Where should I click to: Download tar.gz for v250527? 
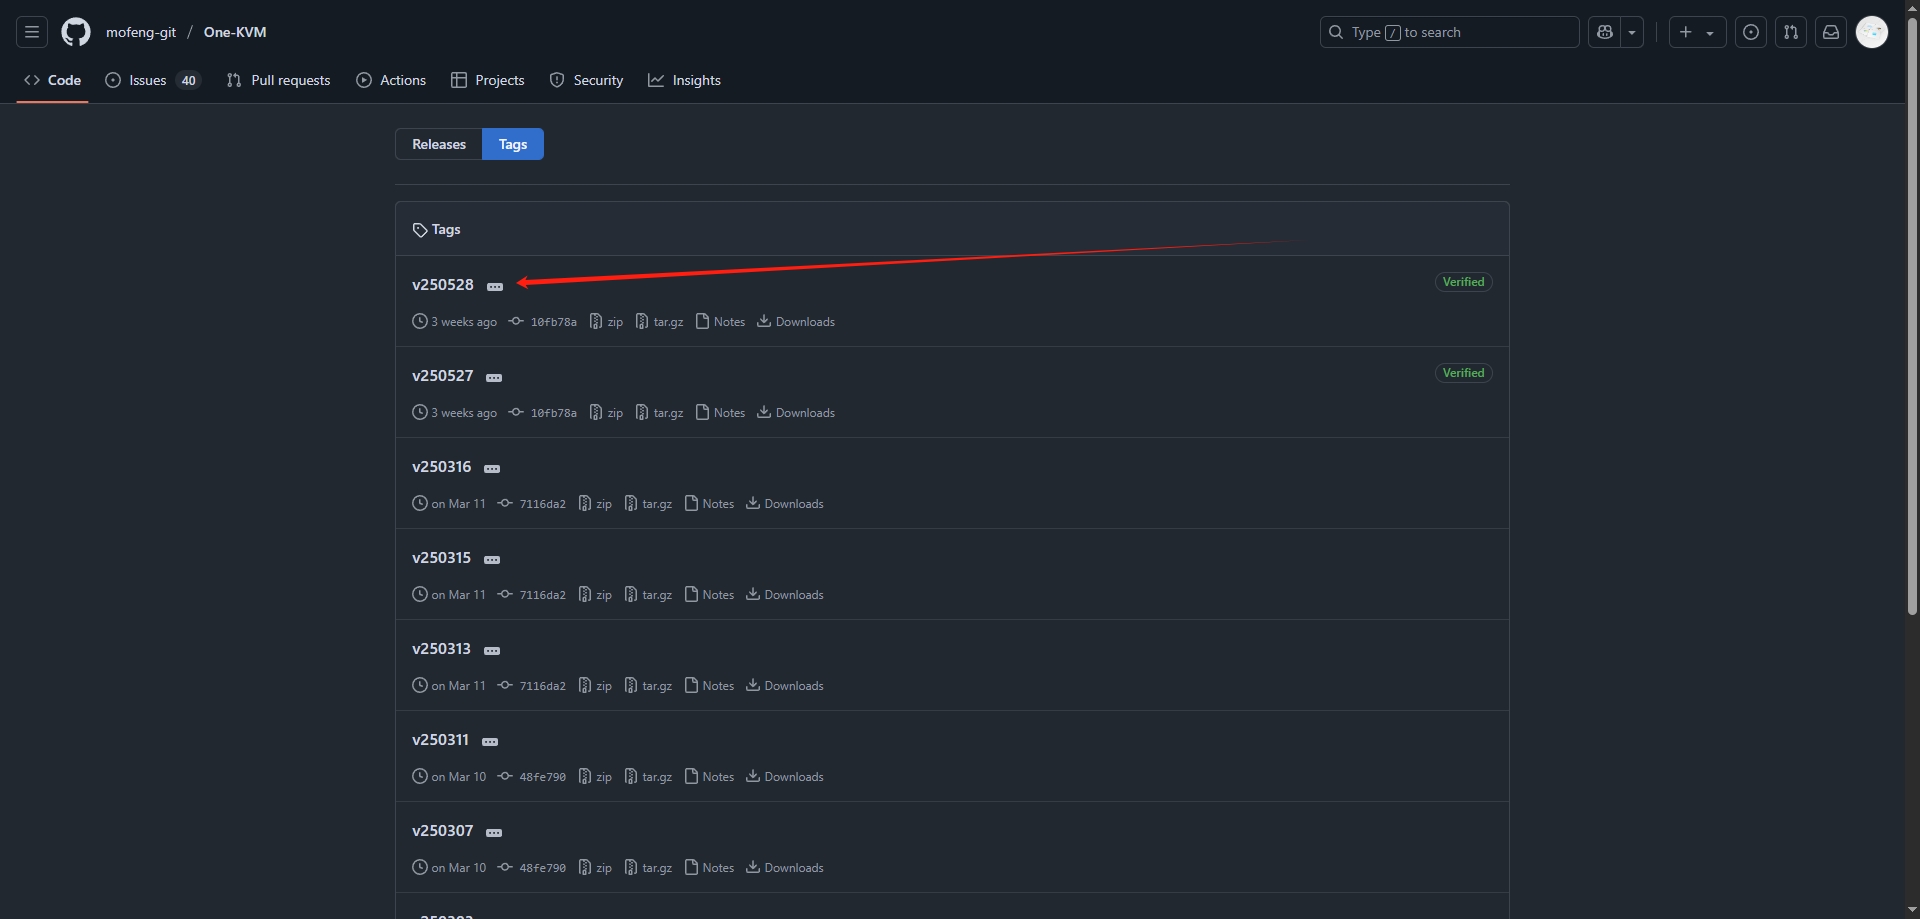(659, 413)
